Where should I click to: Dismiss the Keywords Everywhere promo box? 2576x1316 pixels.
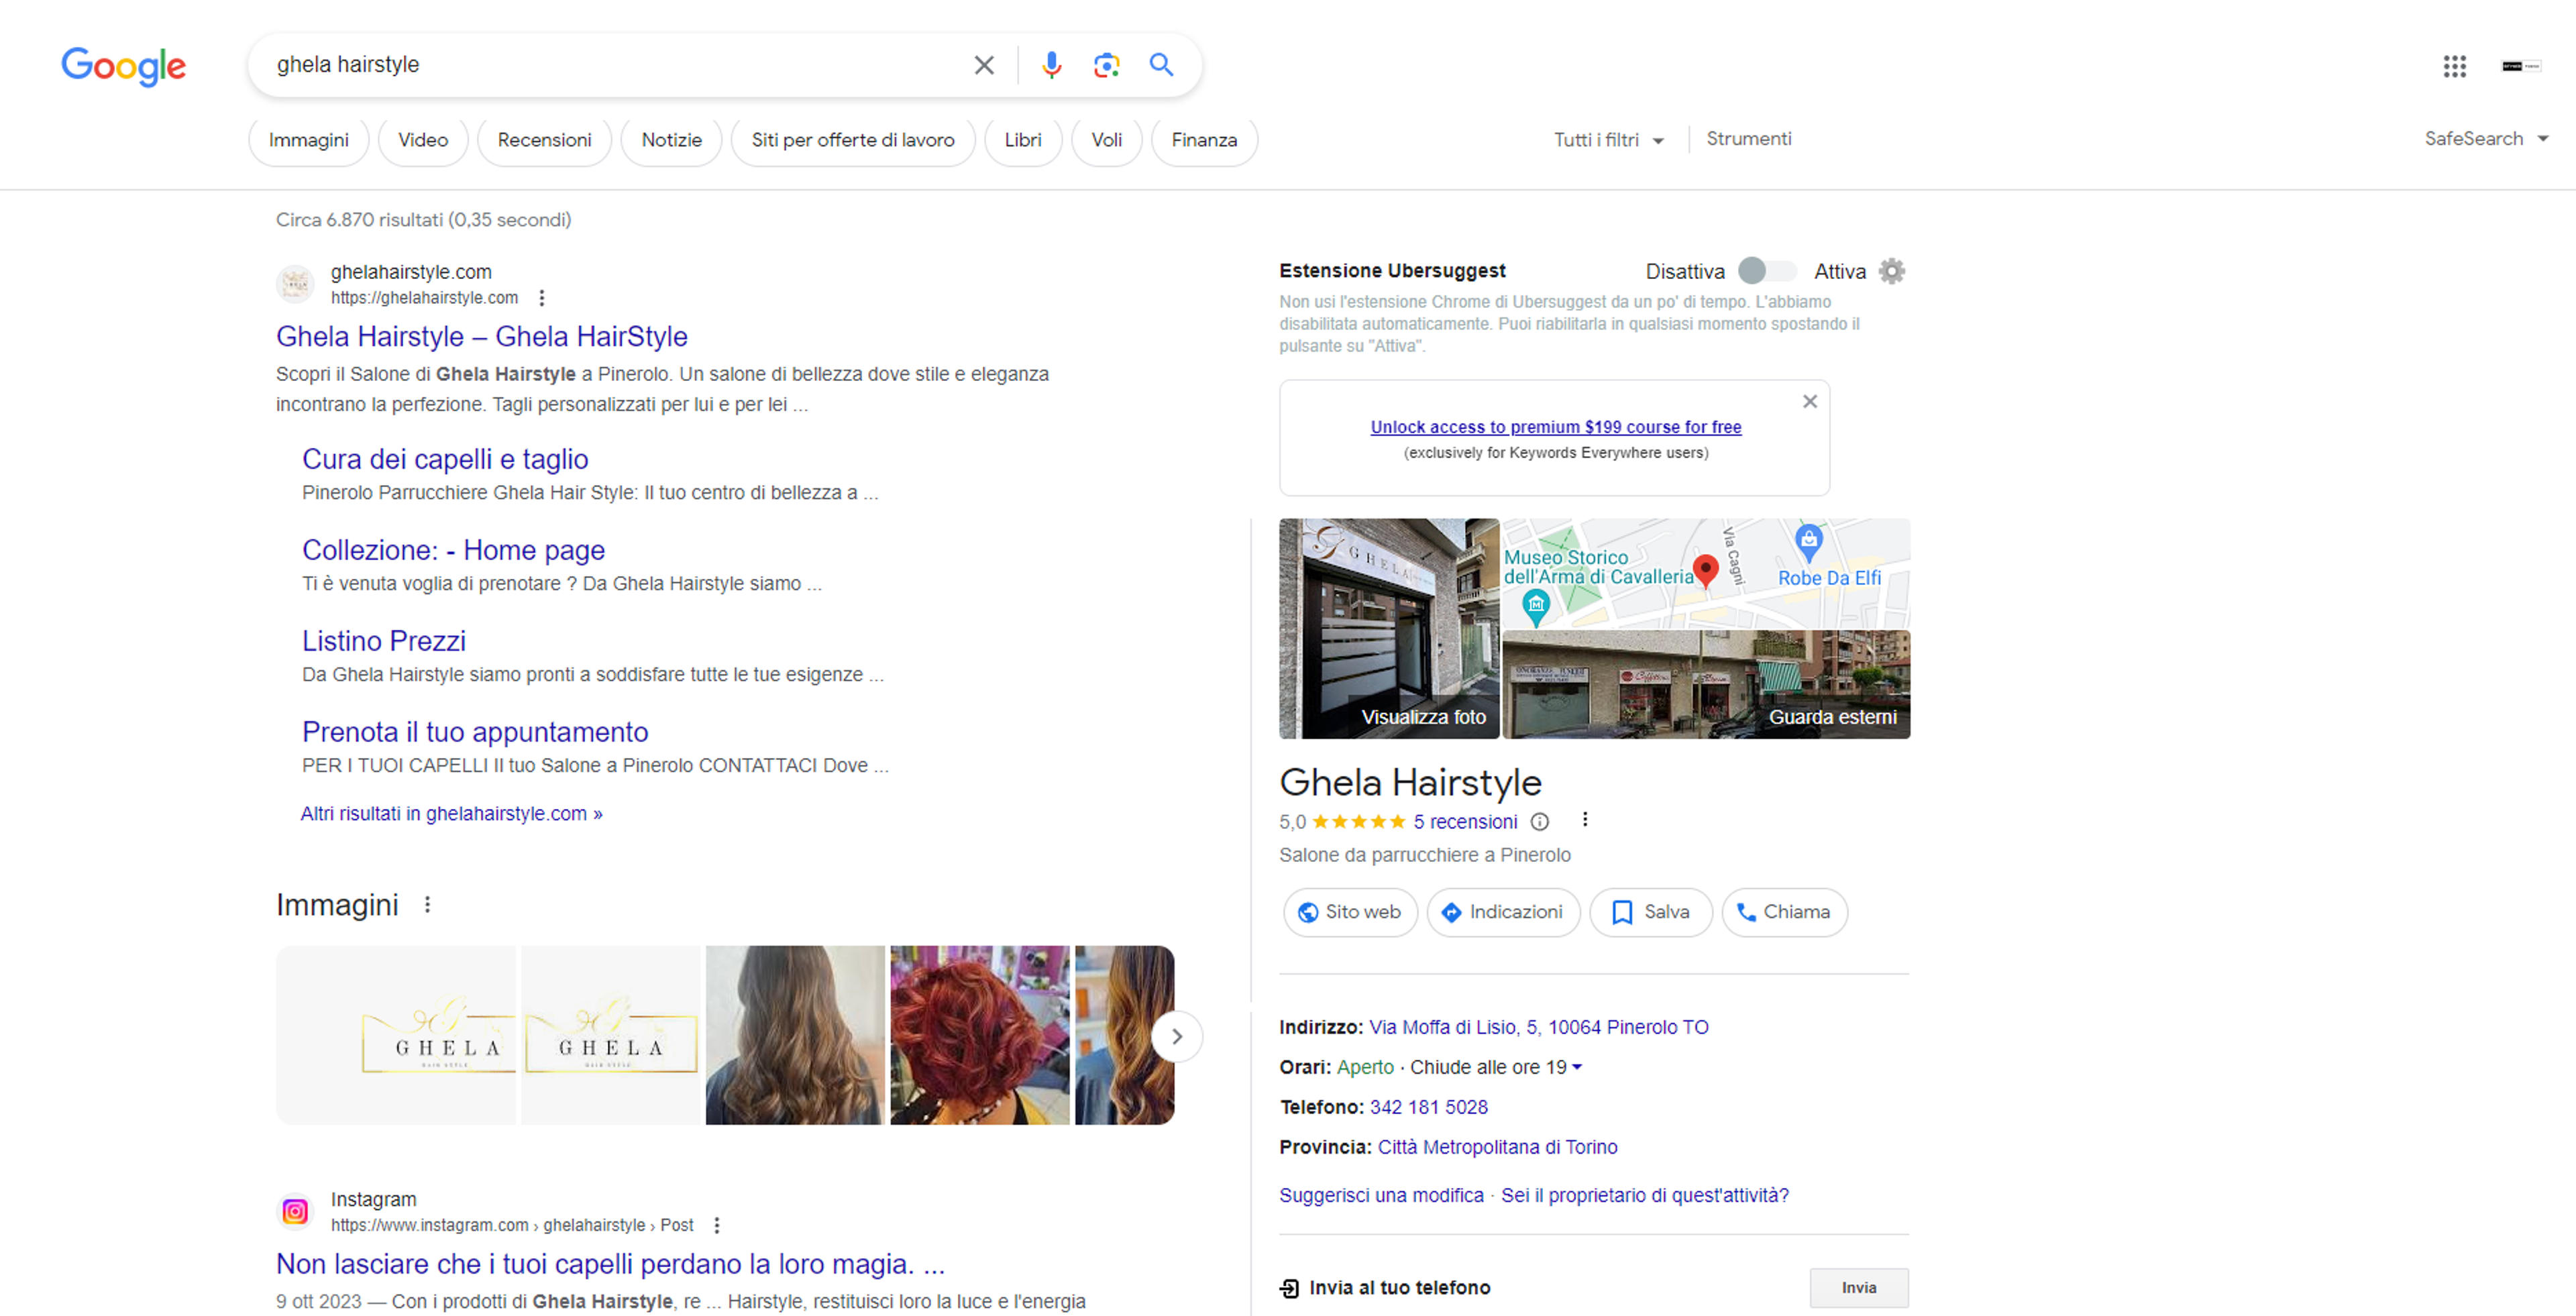[1810, 401]
